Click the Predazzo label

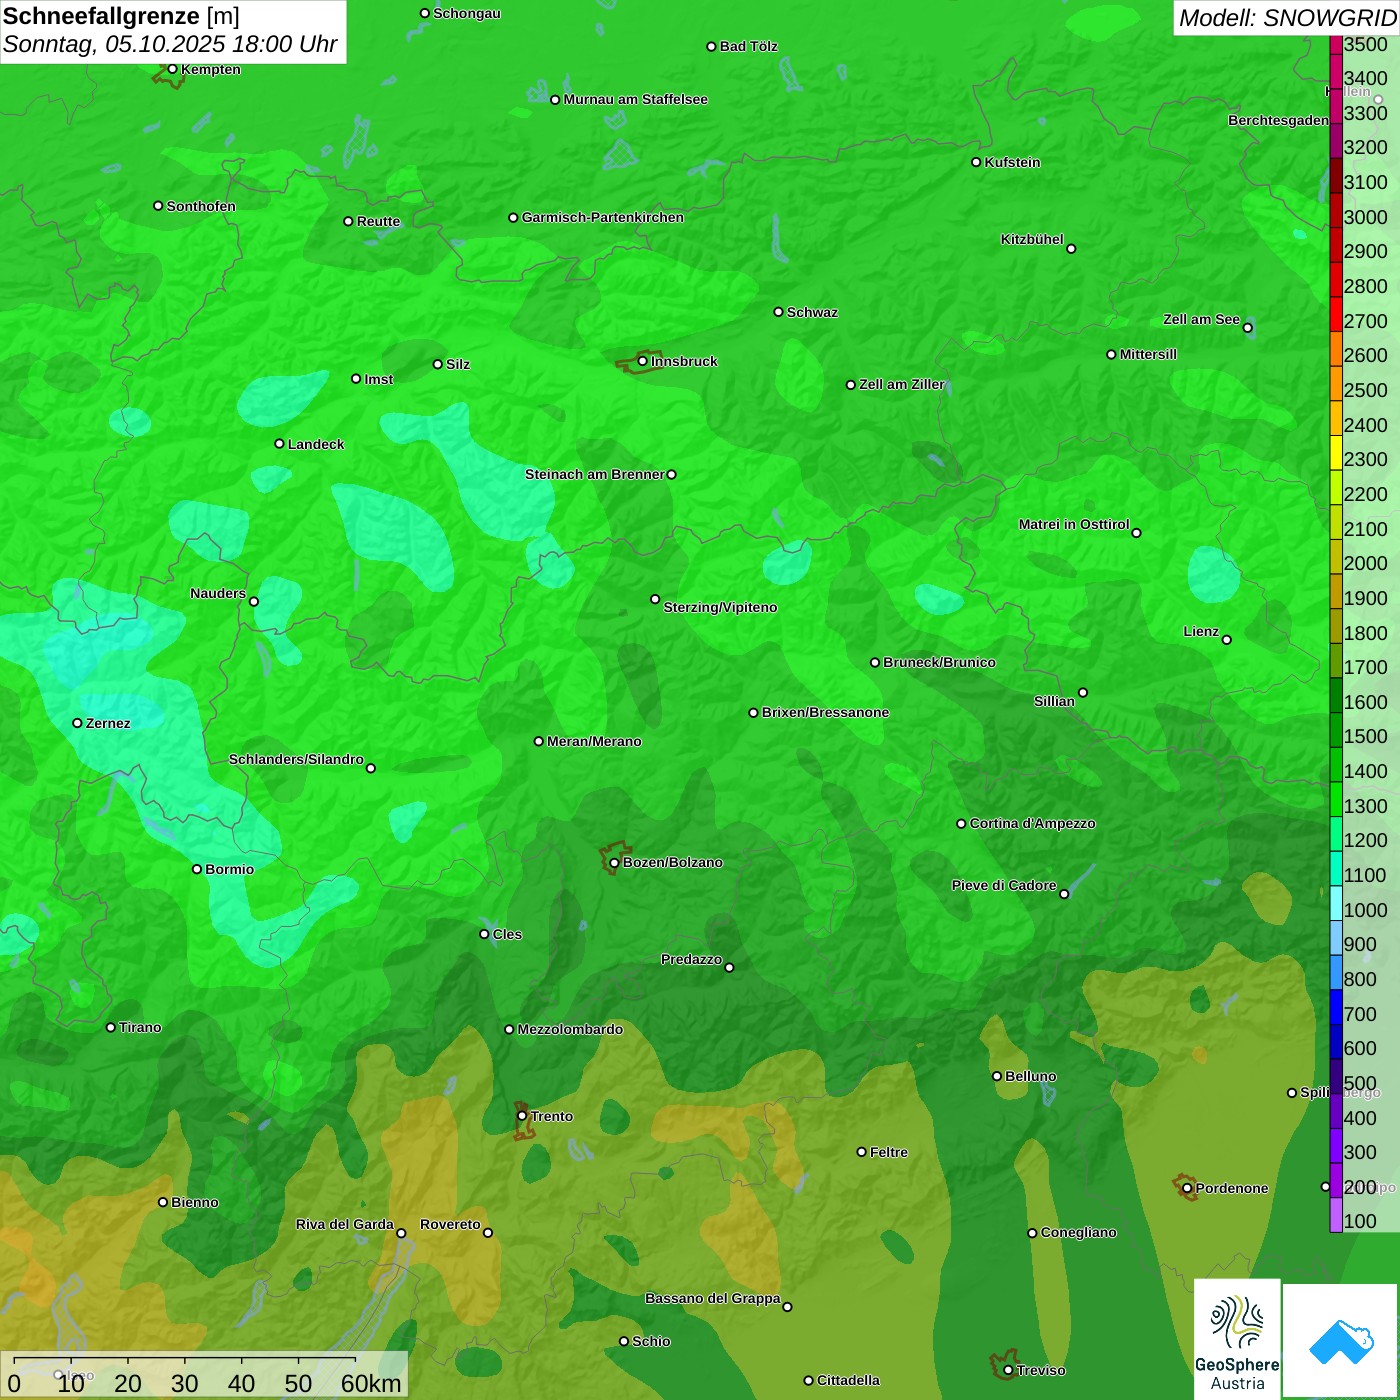pos(691,959)
